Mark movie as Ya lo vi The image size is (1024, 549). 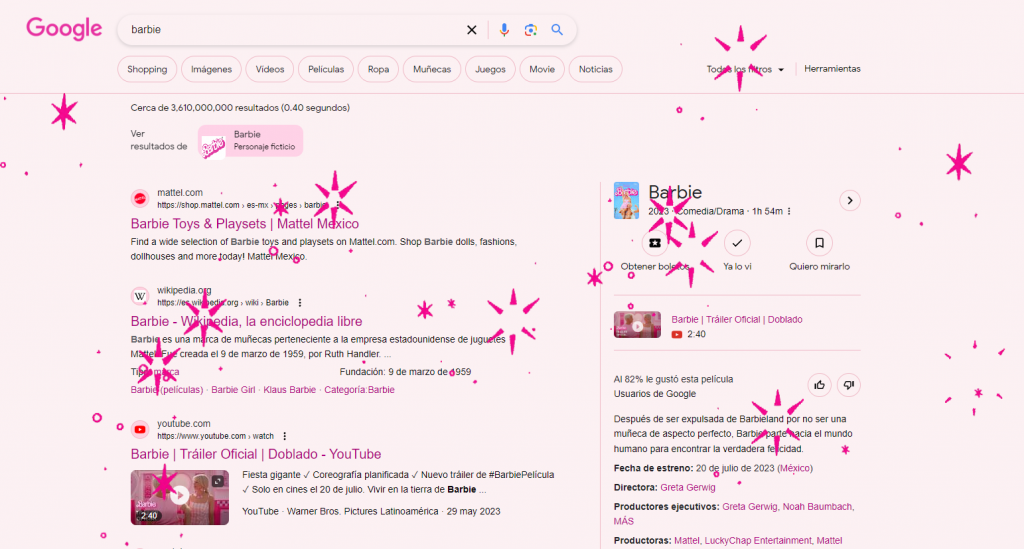tap(737, 243)
